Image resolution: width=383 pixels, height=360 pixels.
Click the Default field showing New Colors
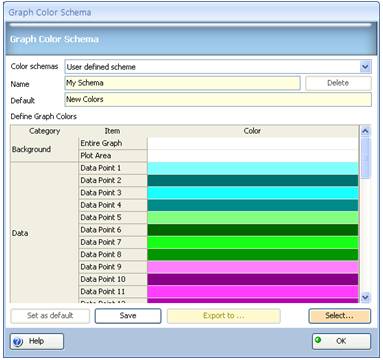[218, 99]
